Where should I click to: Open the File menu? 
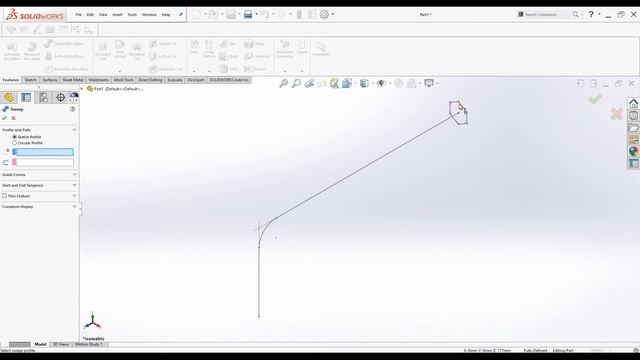coord(78,15)
